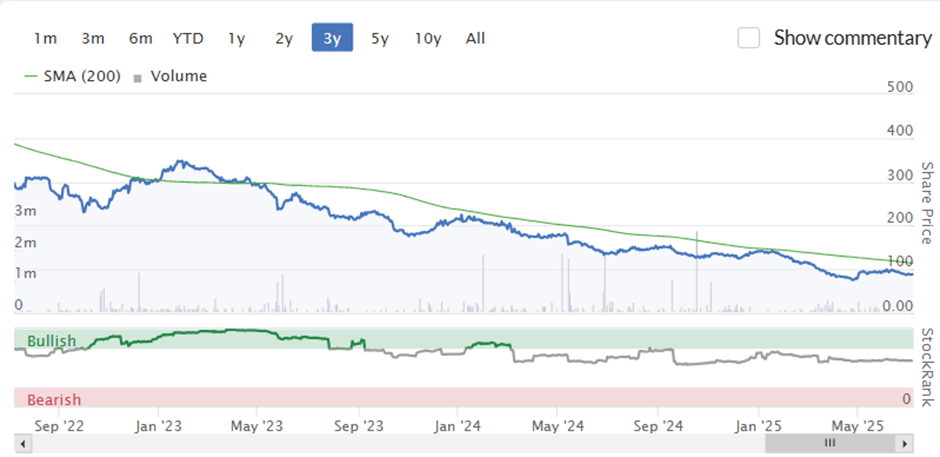This screenshot has width=940, height=457.
Task: Click the 100 price axis label
Action: tap(900, 262)
